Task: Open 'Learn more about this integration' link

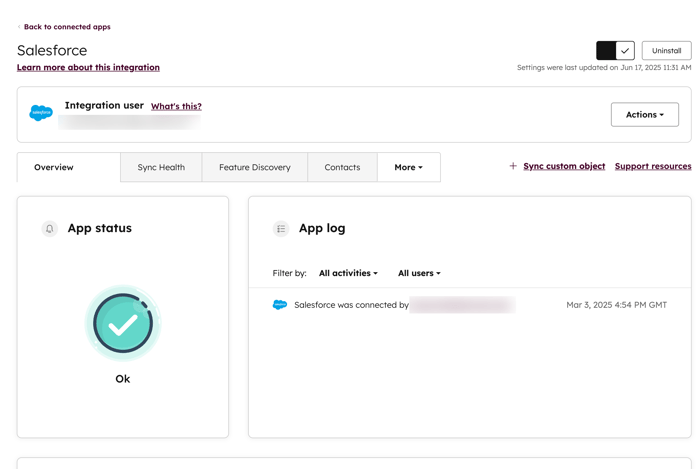Action: click(x=88, y=67)
